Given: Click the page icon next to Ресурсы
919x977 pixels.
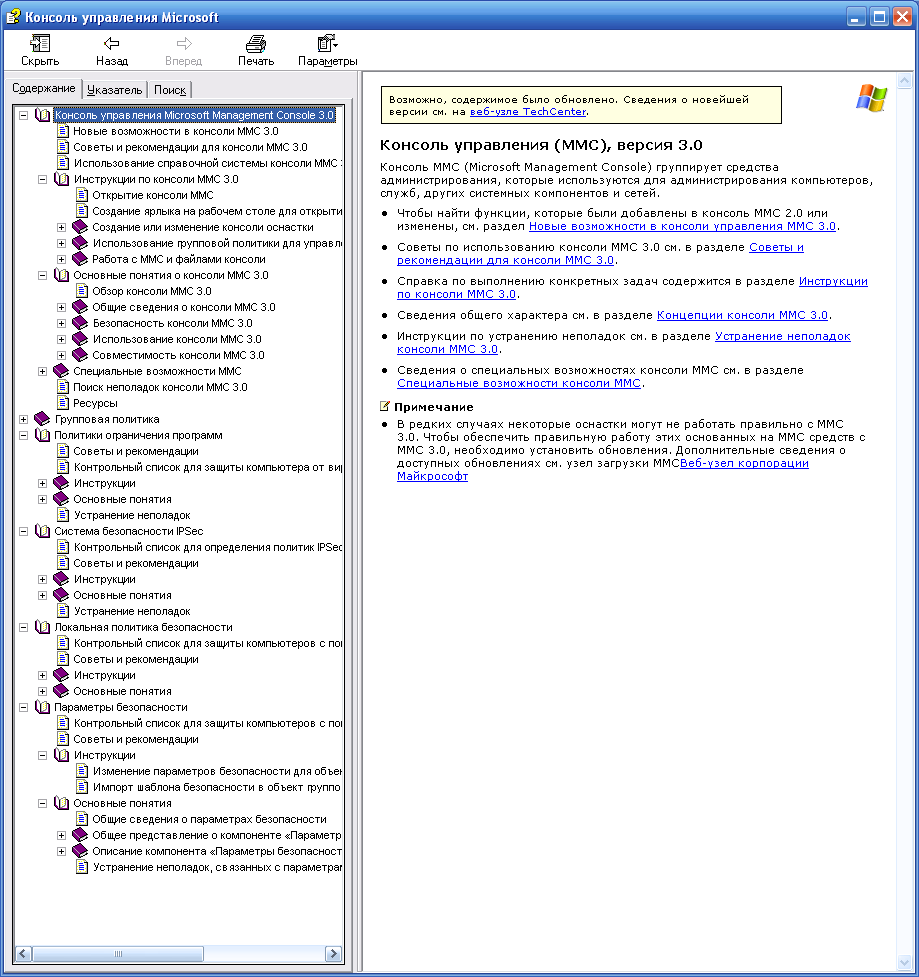Looking at the screenshot, I should coord(63,403).
